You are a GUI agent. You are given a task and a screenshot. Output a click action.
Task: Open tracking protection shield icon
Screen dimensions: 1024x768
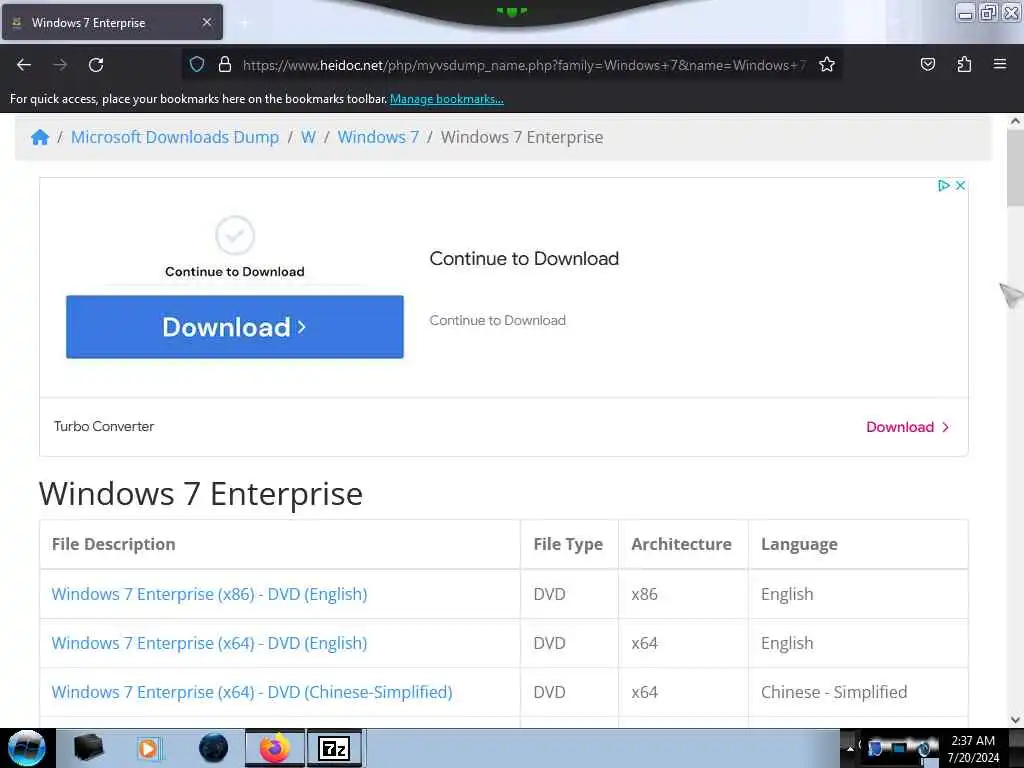tap(197, 65)
